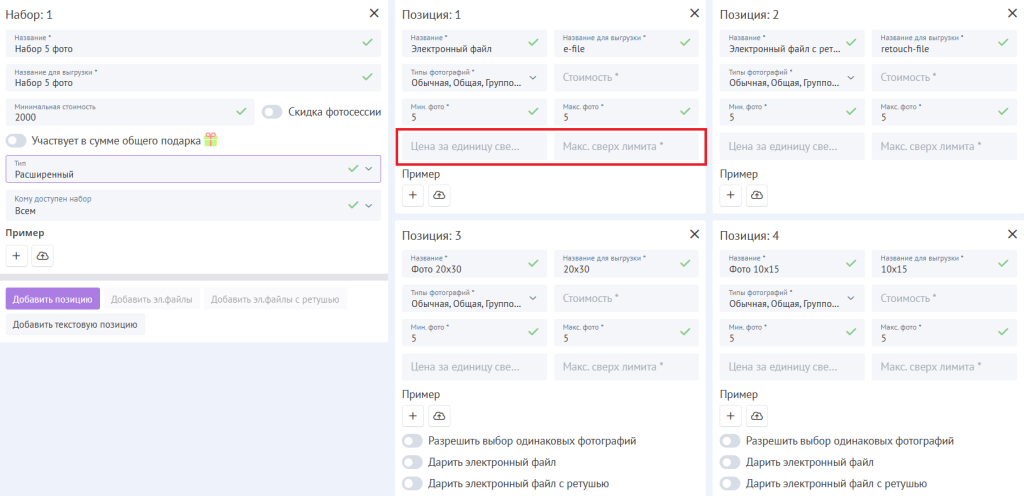The width and height of the screenshot is (1024, 496).
Task: Click Стоимость field in Позиция 1
Action: 625,77
